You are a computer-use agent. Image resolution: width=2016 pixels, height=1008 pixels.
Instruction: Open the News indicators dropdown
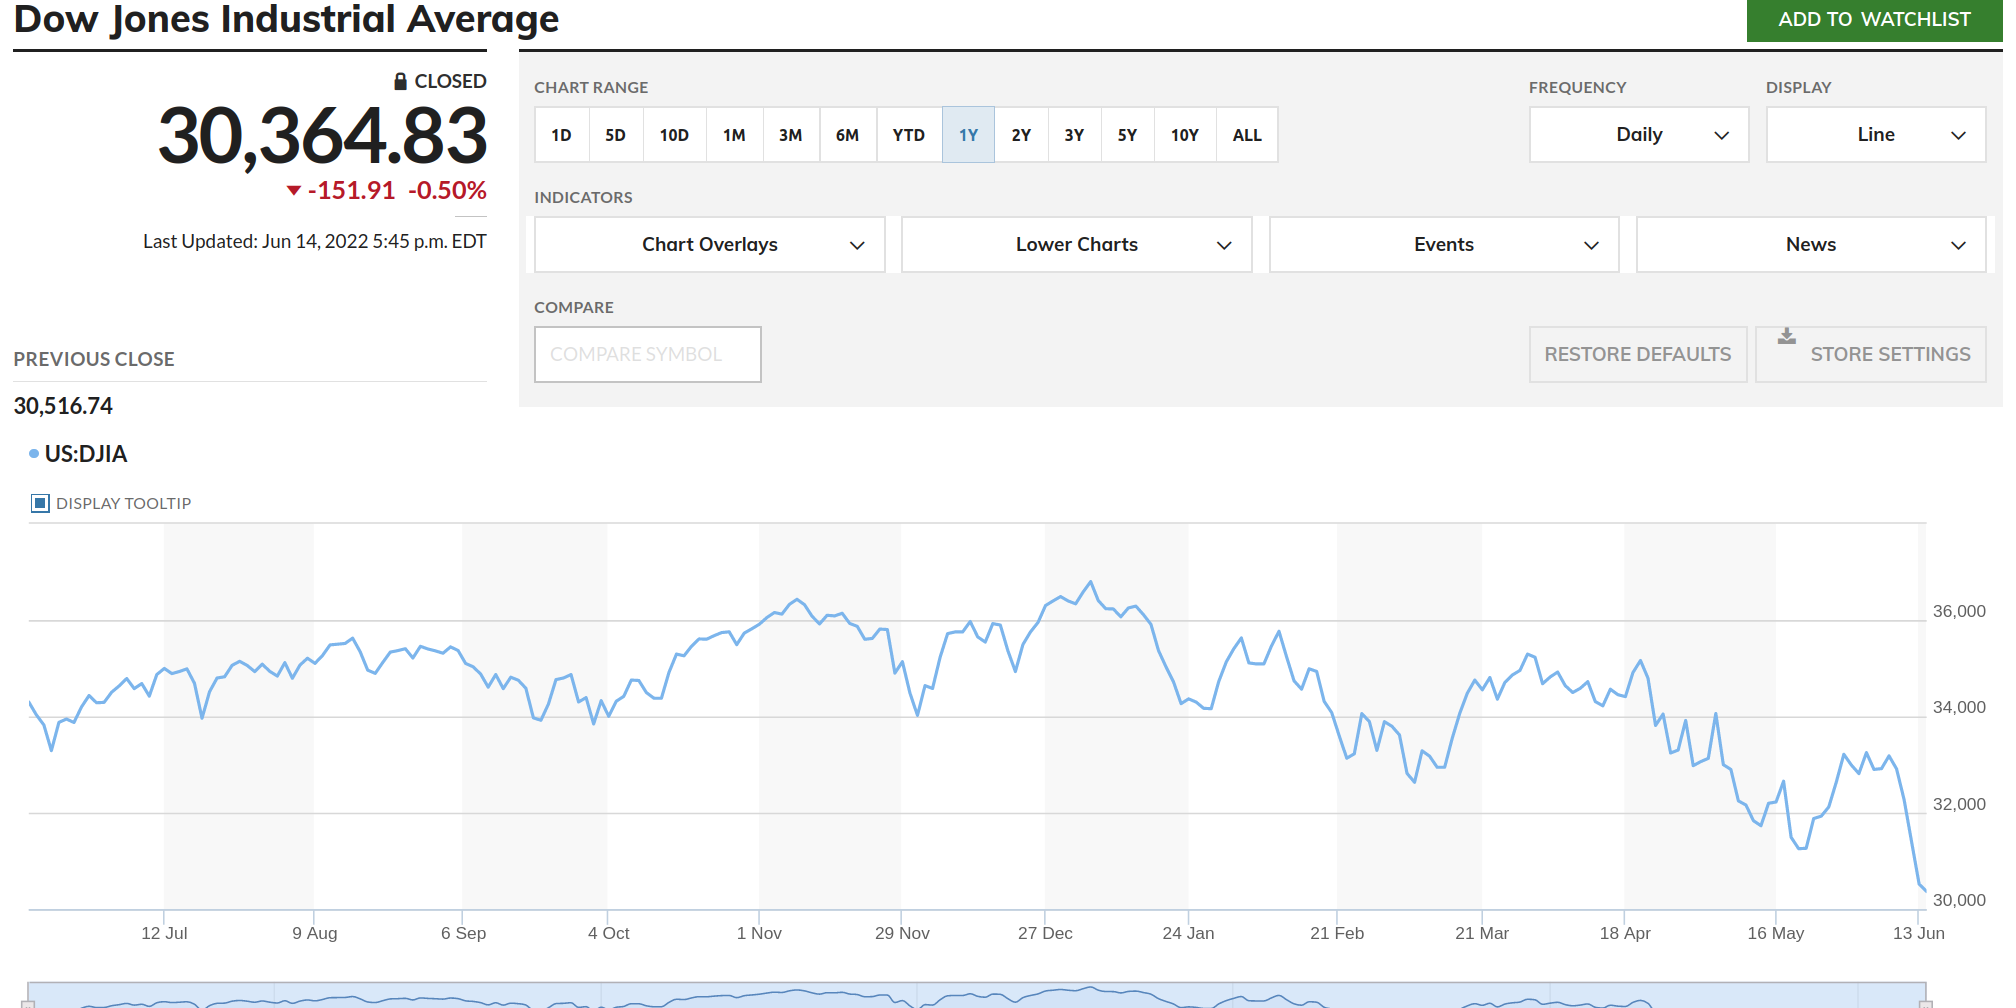1811,245
